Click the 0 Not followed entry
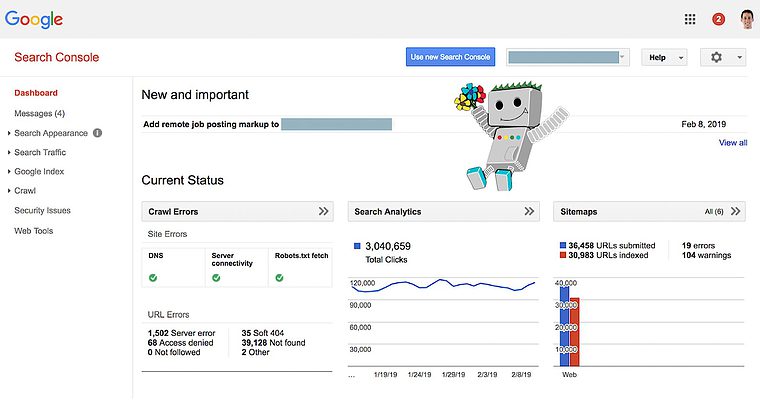The image size is (760, 400). 174,352
